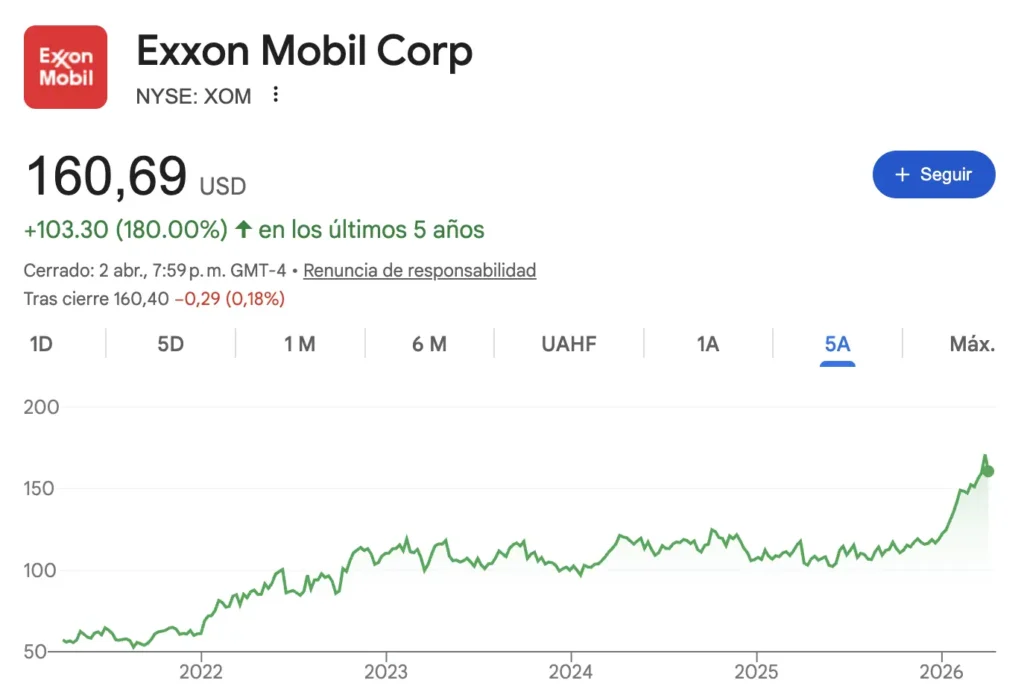Viewport: 1024px width, 692px height.
Task: Open the Renuncia de responsabilidad link
Action: [x=419, y=270]
